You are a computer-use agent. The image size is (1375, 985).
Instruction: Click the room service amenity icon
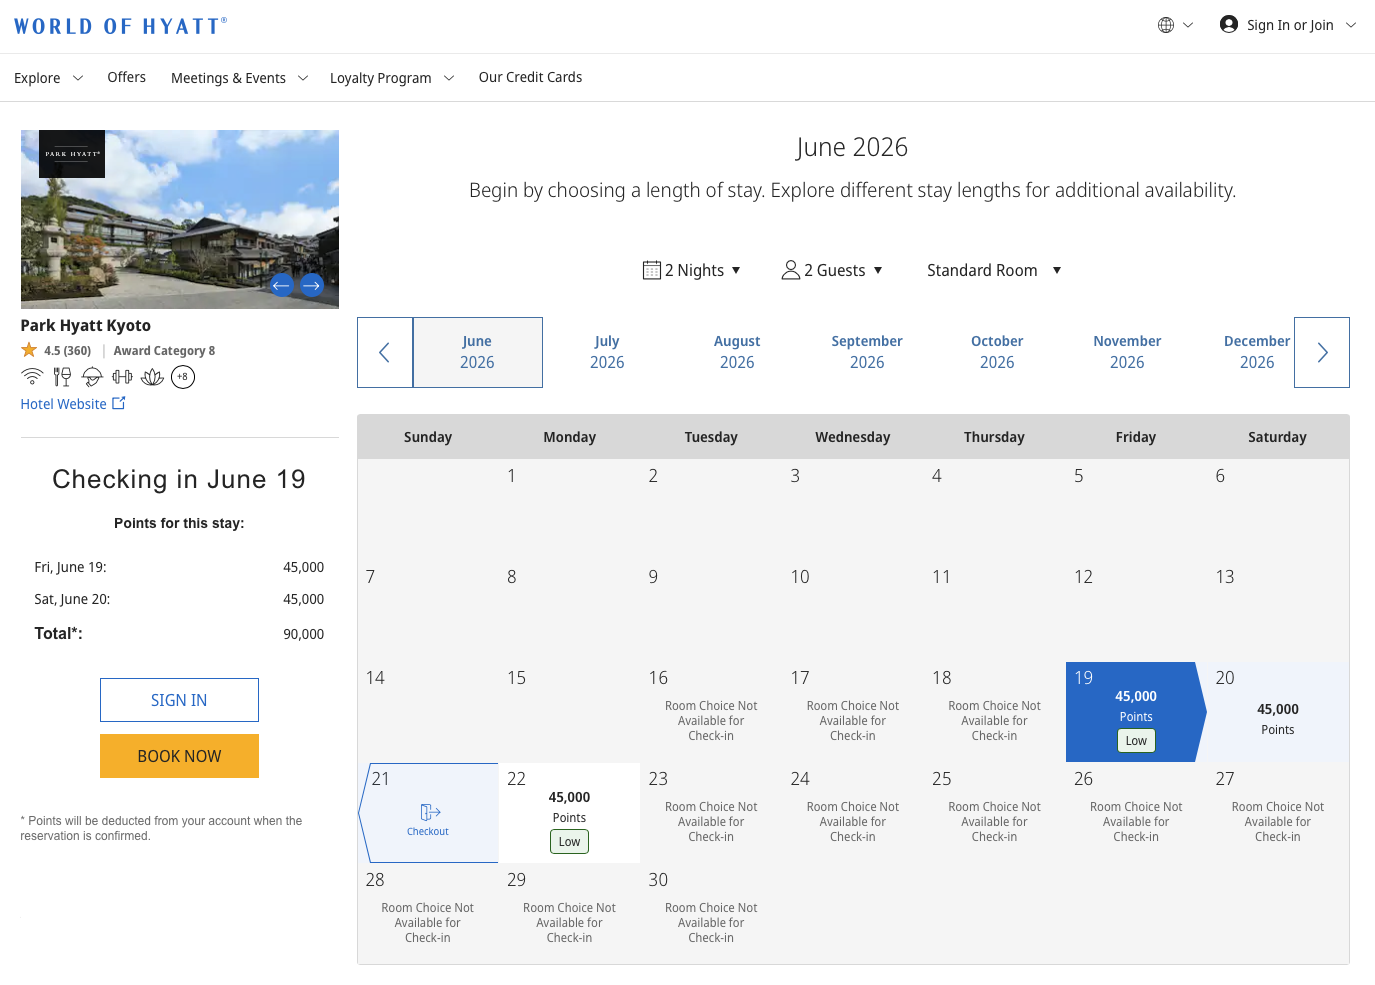point(92,377)
